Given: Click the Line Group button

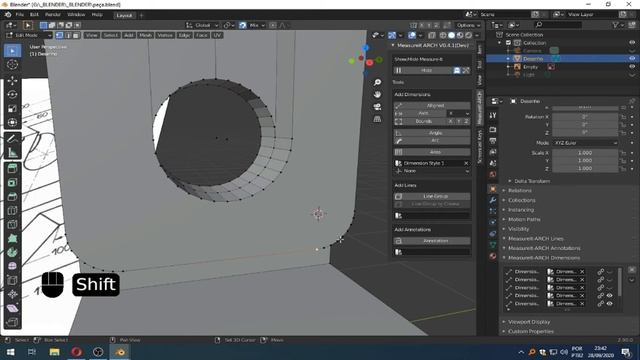Looking at the screenshot, I should pos(432,196).
